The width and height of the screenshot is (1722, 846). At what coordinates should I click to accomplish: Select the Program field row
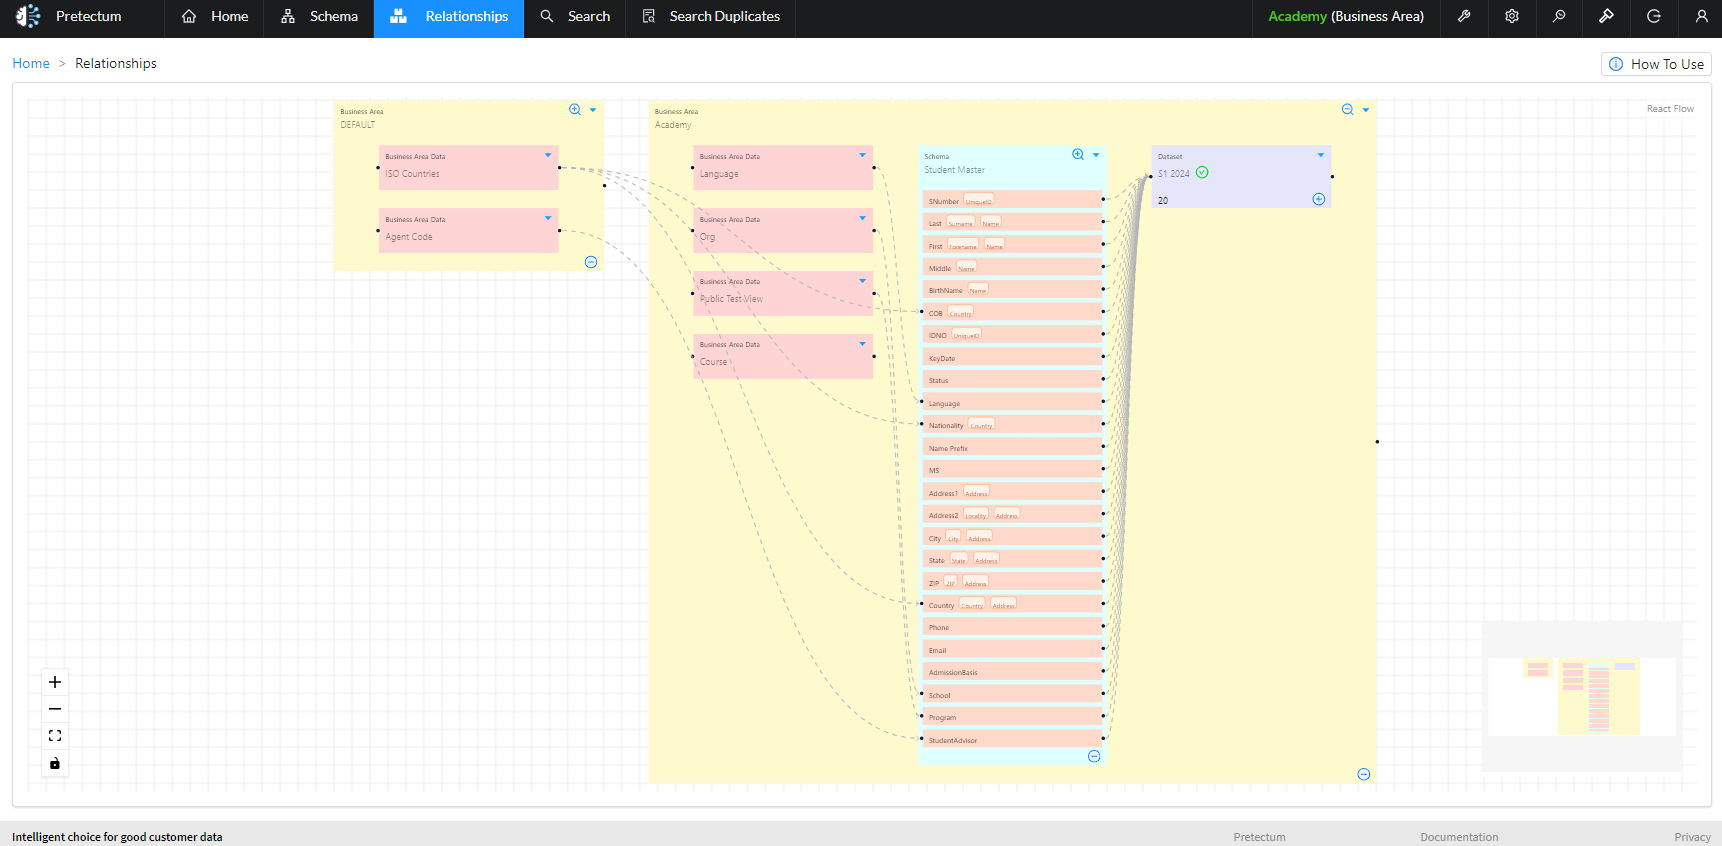(1012, 717)
